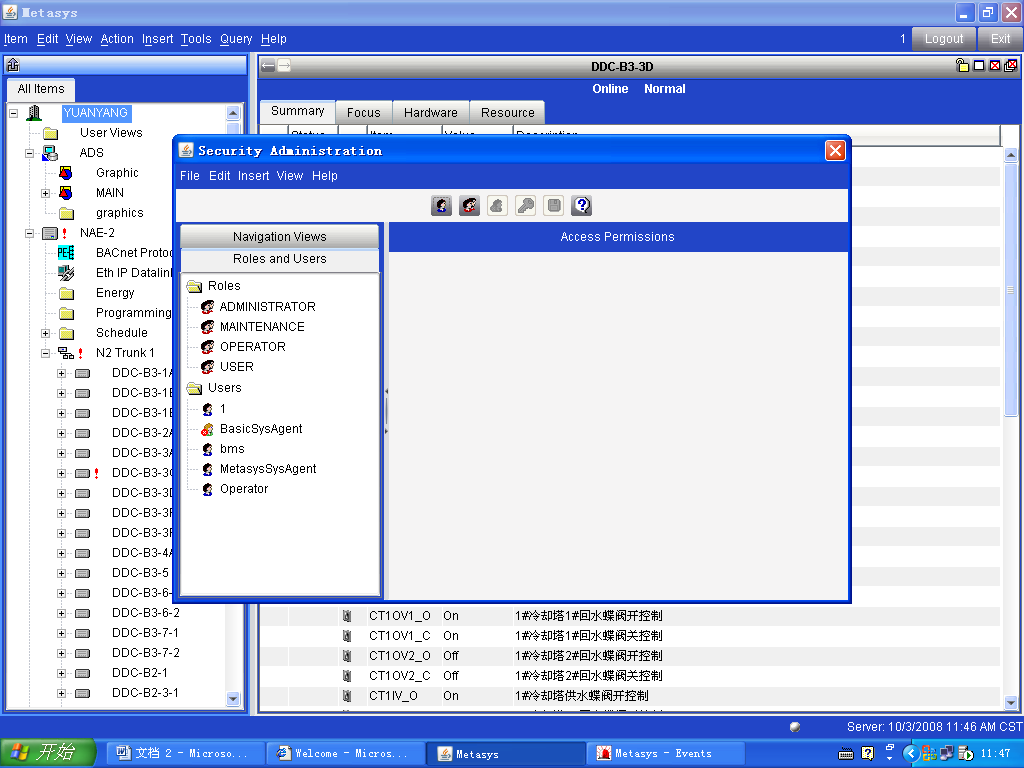
Task: Open the Windows Start button
Action: click(48, 753)
